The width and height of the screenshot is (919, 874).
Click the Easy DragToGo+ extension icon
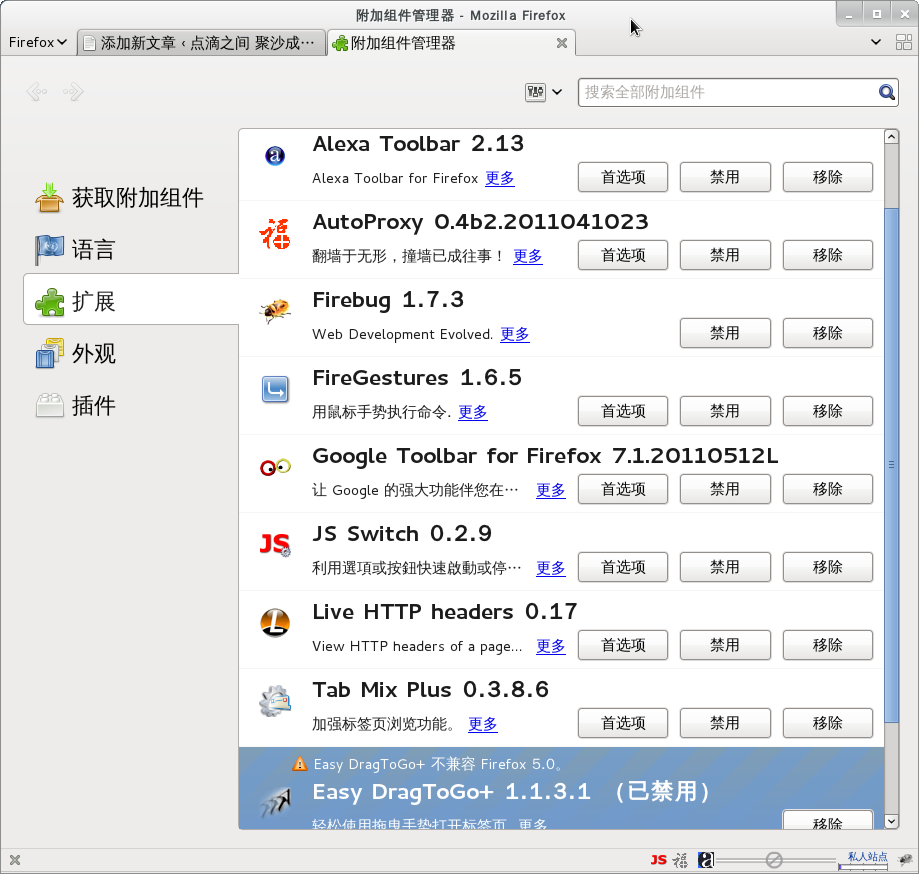coord(275,802)
